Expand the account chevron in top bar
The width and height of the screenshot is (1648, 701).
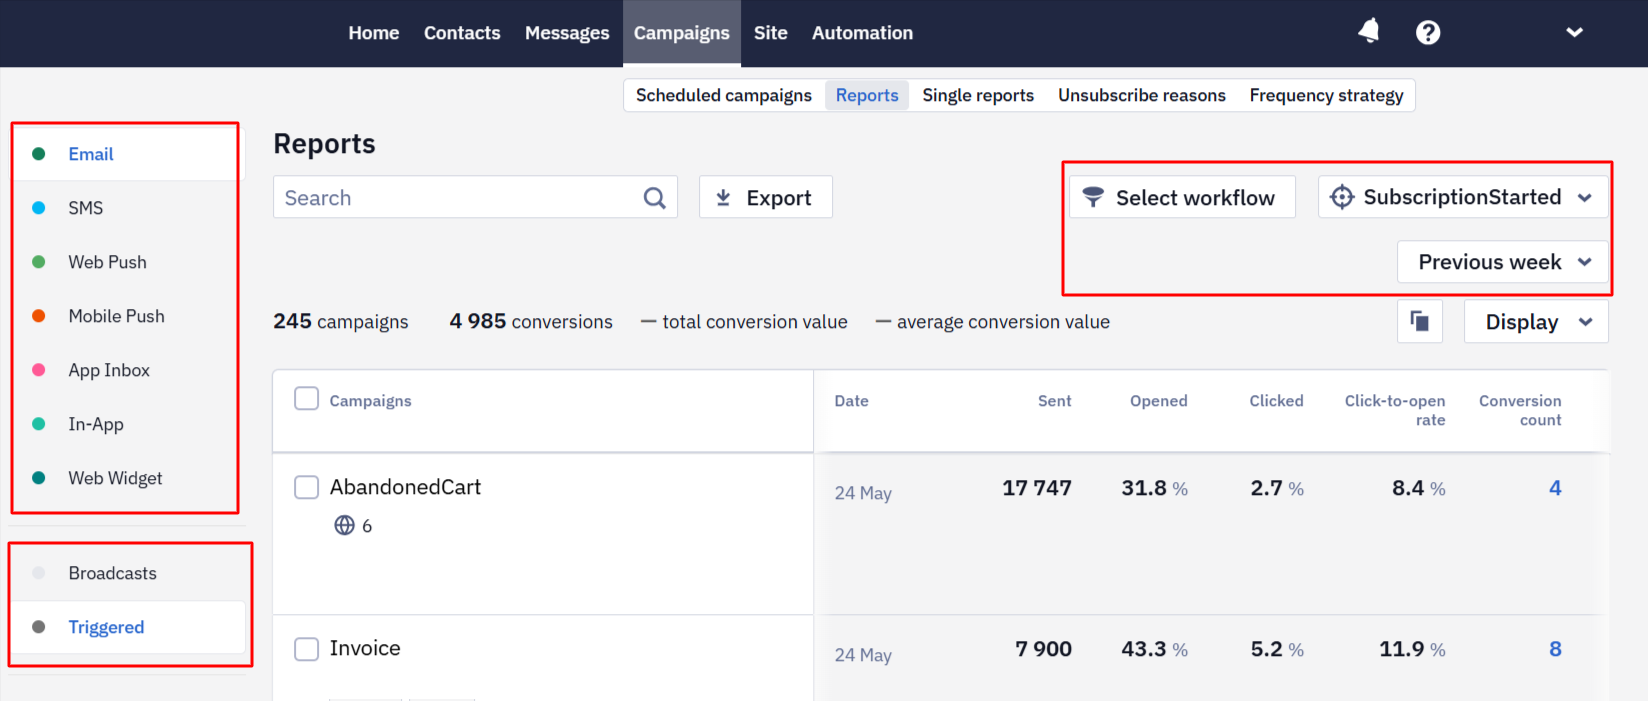(1574, 33)
